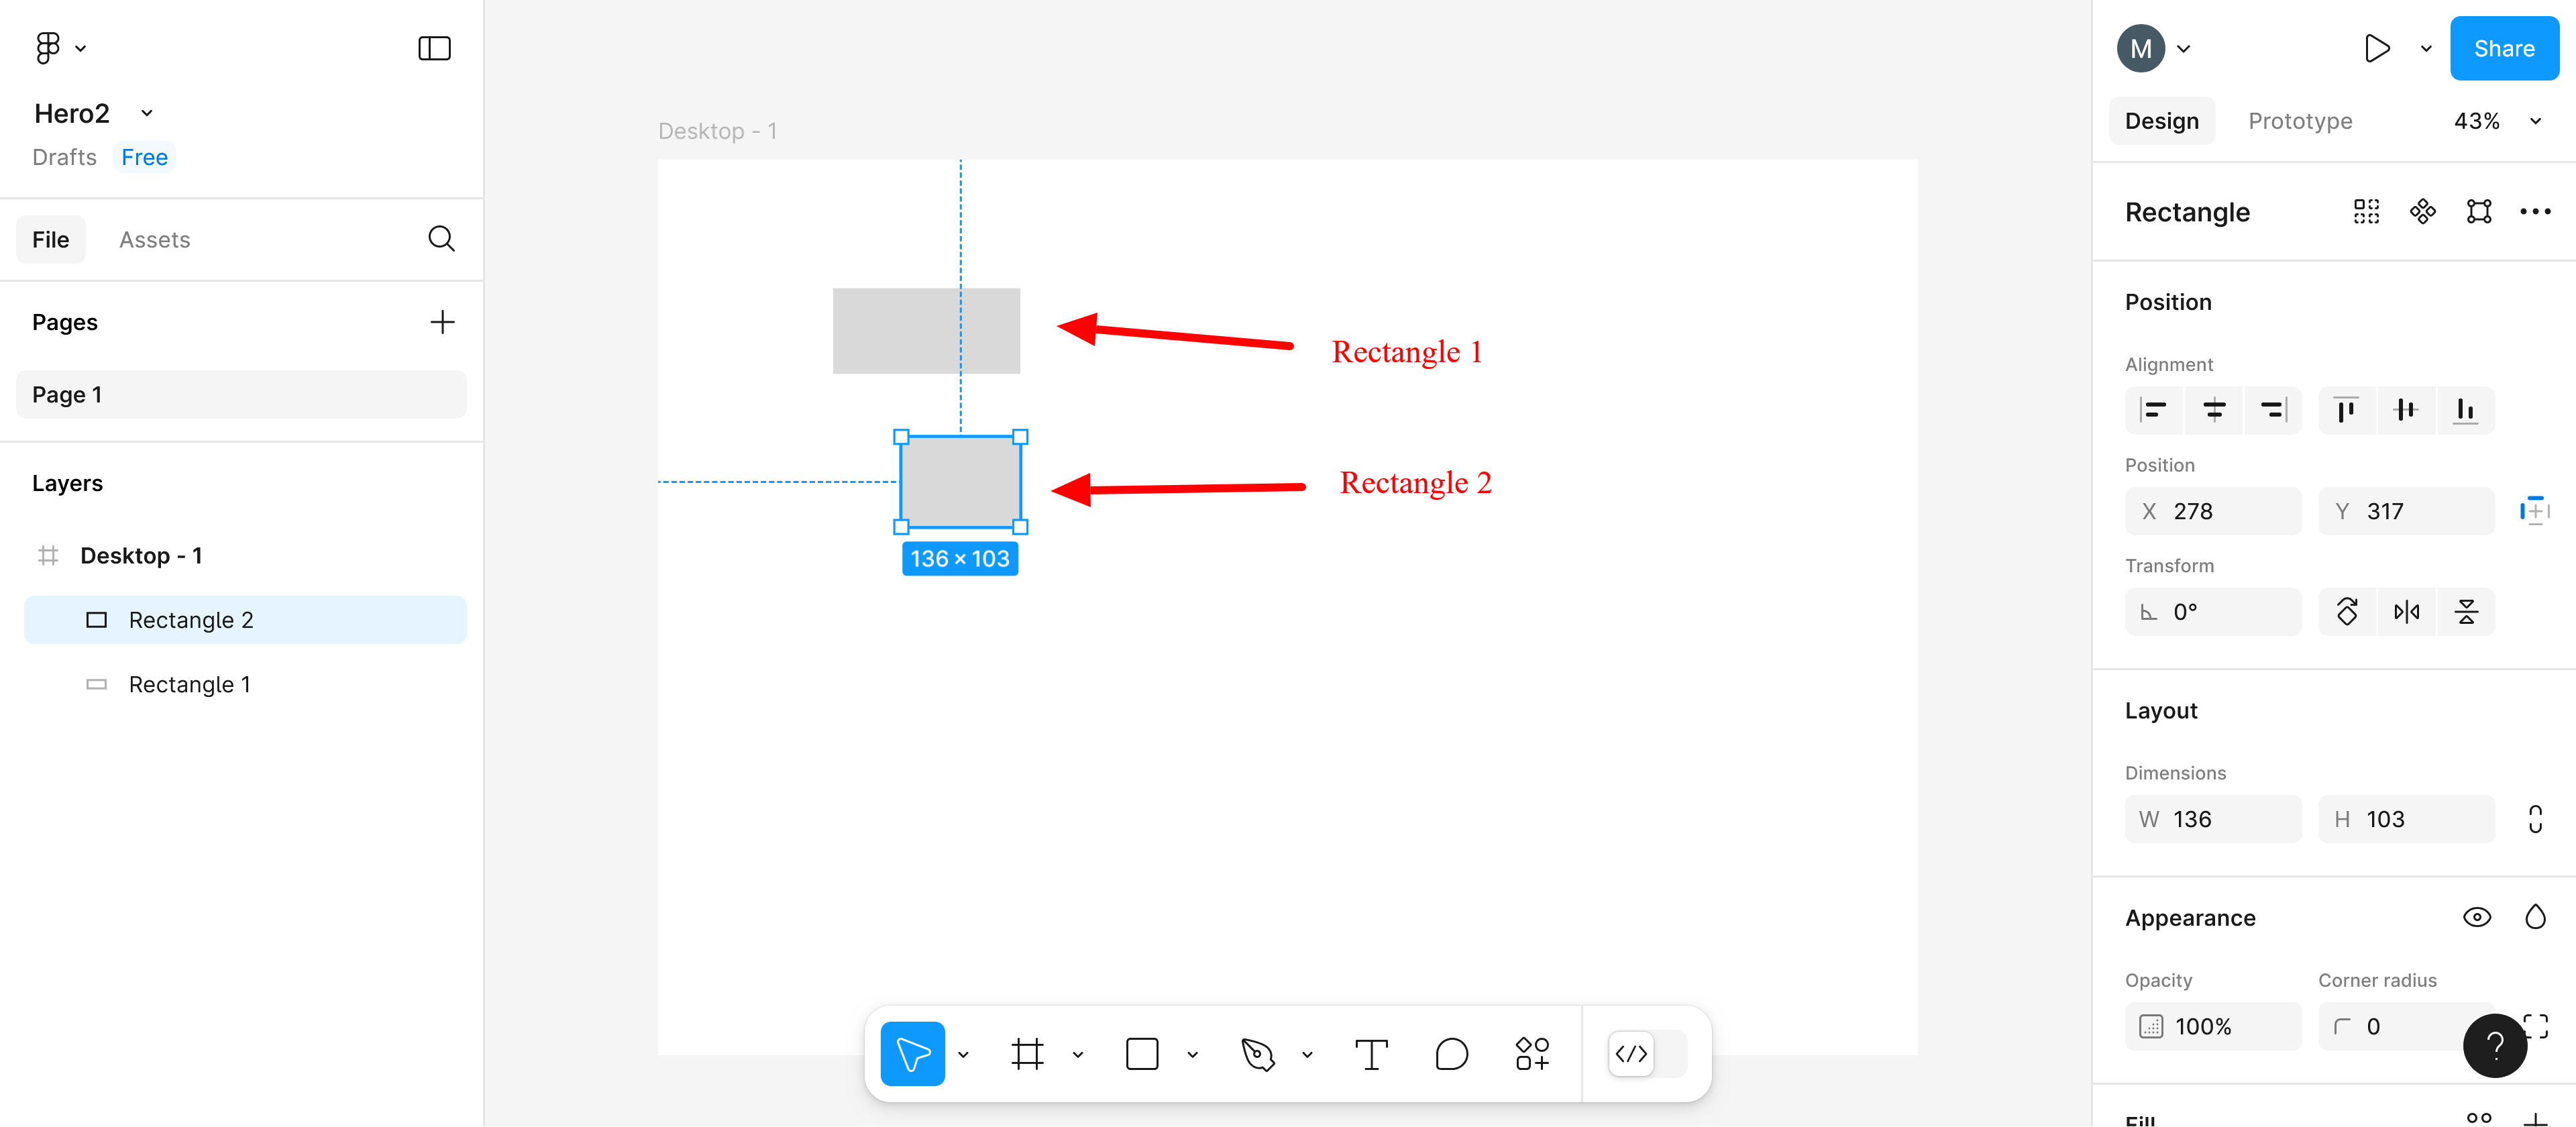Click the X position field 278

(x=2213, y=511)
